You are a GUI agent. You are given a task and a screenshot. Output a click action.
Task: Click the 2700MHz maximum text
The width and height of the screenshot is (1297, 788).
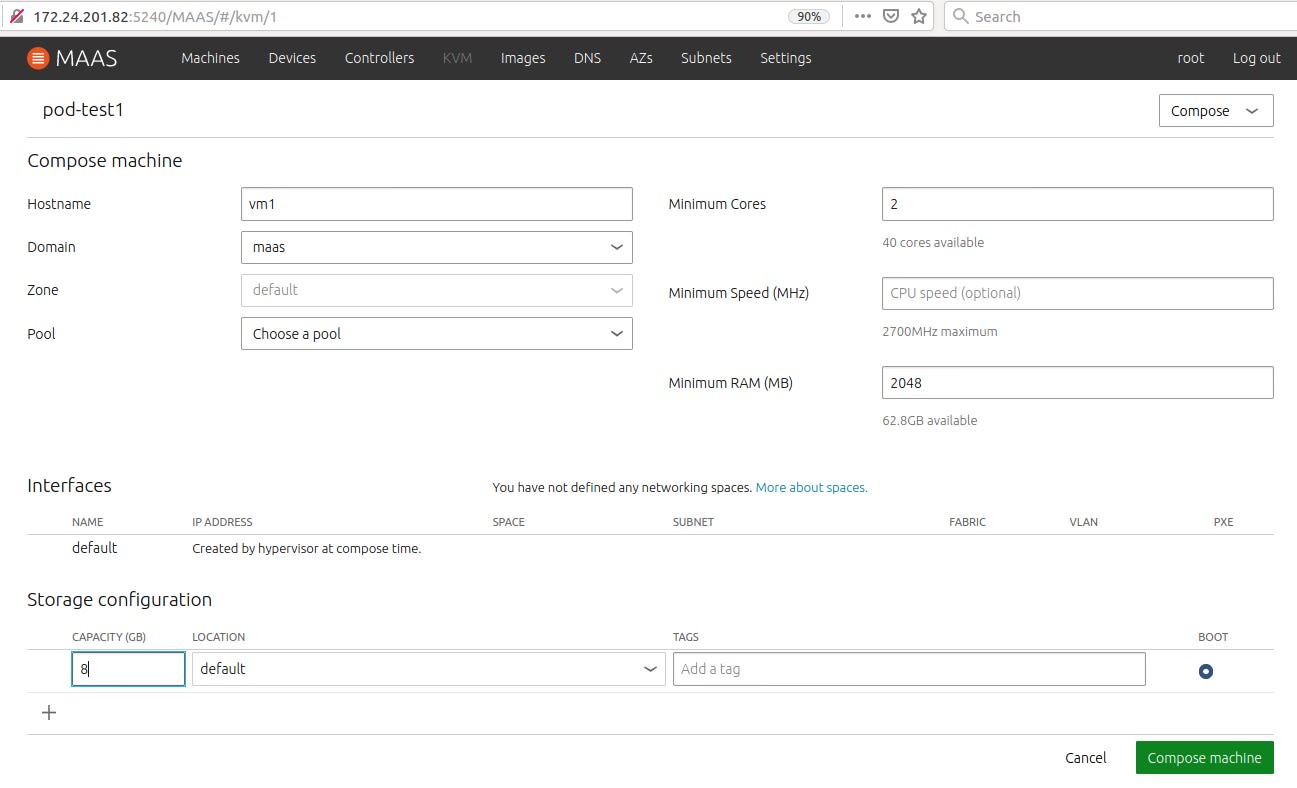[940, 332]
